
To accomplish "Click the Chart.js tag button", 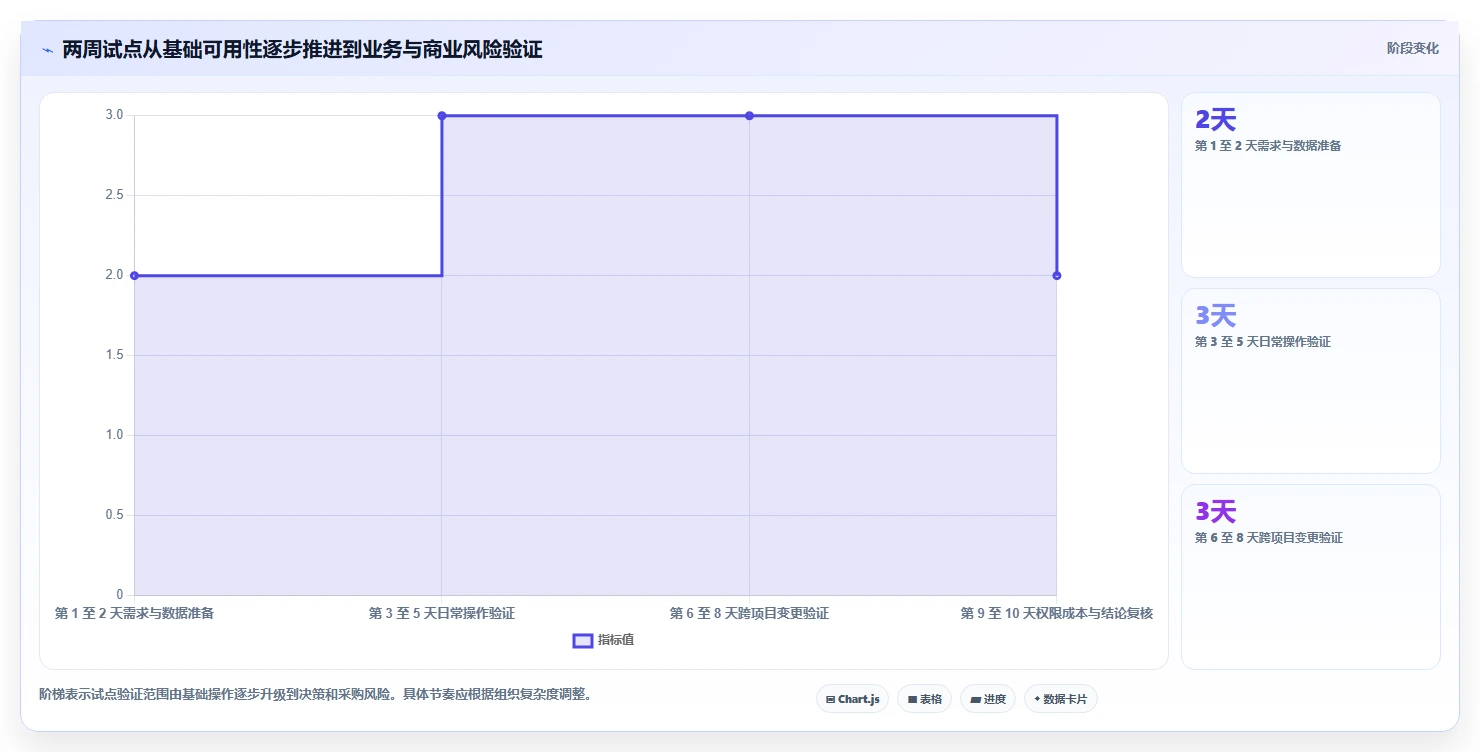I will pyautogui.click(x=852, y=699).
